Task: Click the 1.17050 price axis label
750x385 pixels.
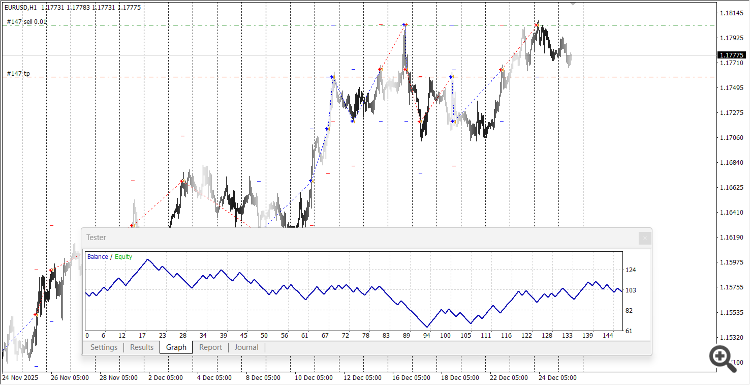Action: click(x=732, y=137)
